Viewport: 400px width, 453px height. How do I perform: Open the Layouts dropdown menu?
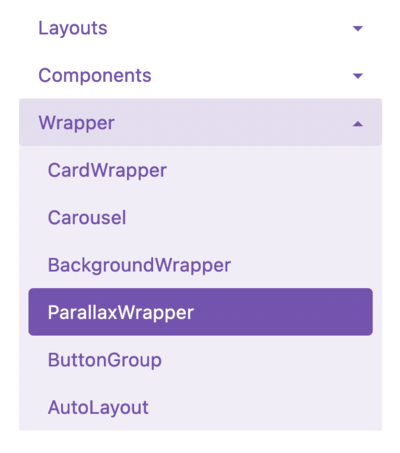click(x=200, y=28)
